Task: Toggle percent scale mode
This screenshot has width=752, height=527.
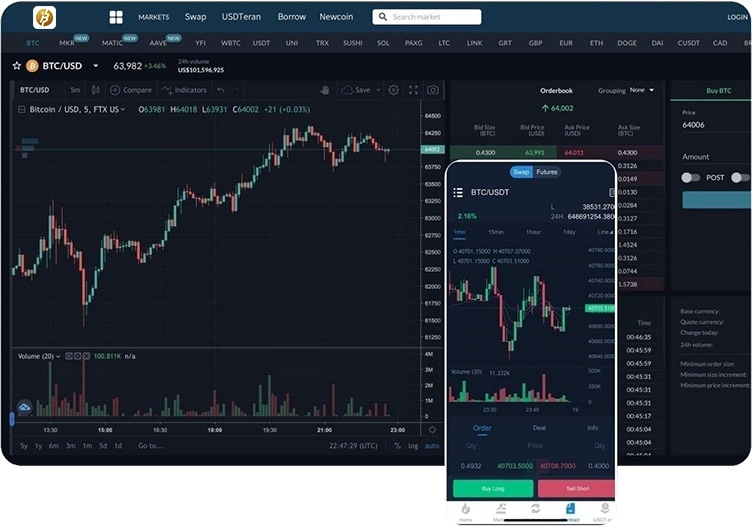Action: [397, 446]
